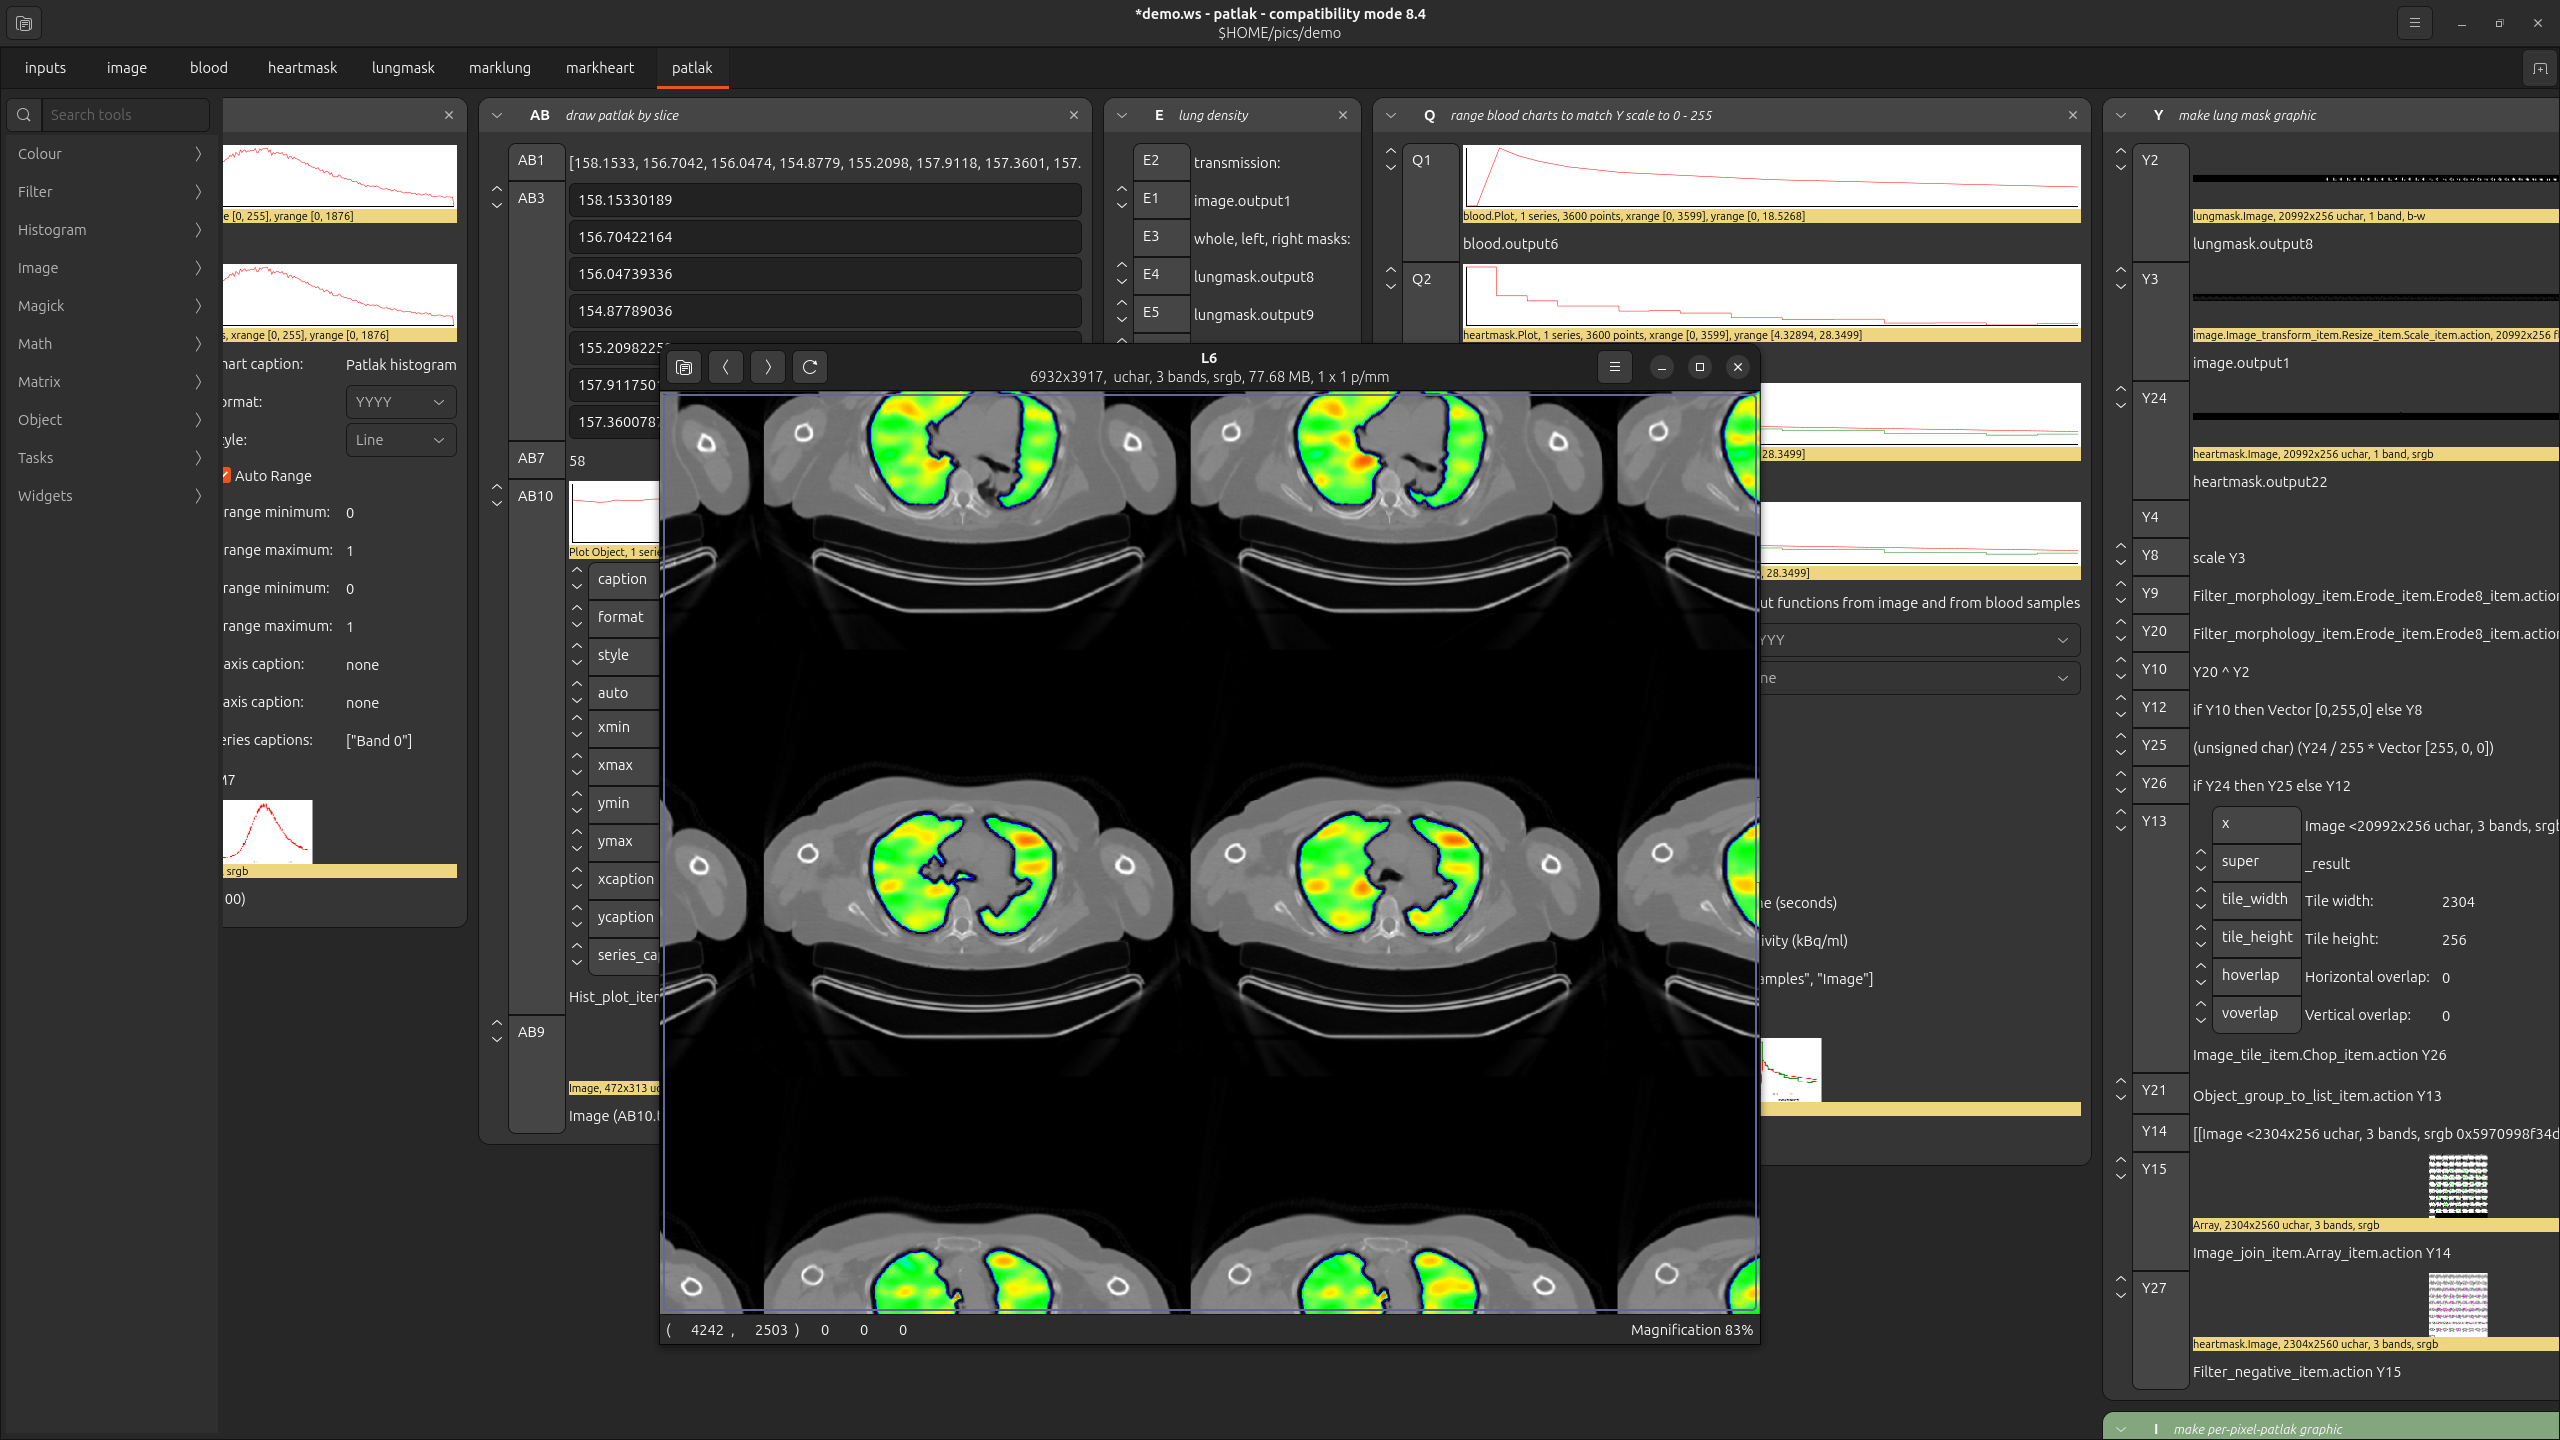Switch to the image tab
Viewport: 2560px width, 1440px height.
(127, 68)
